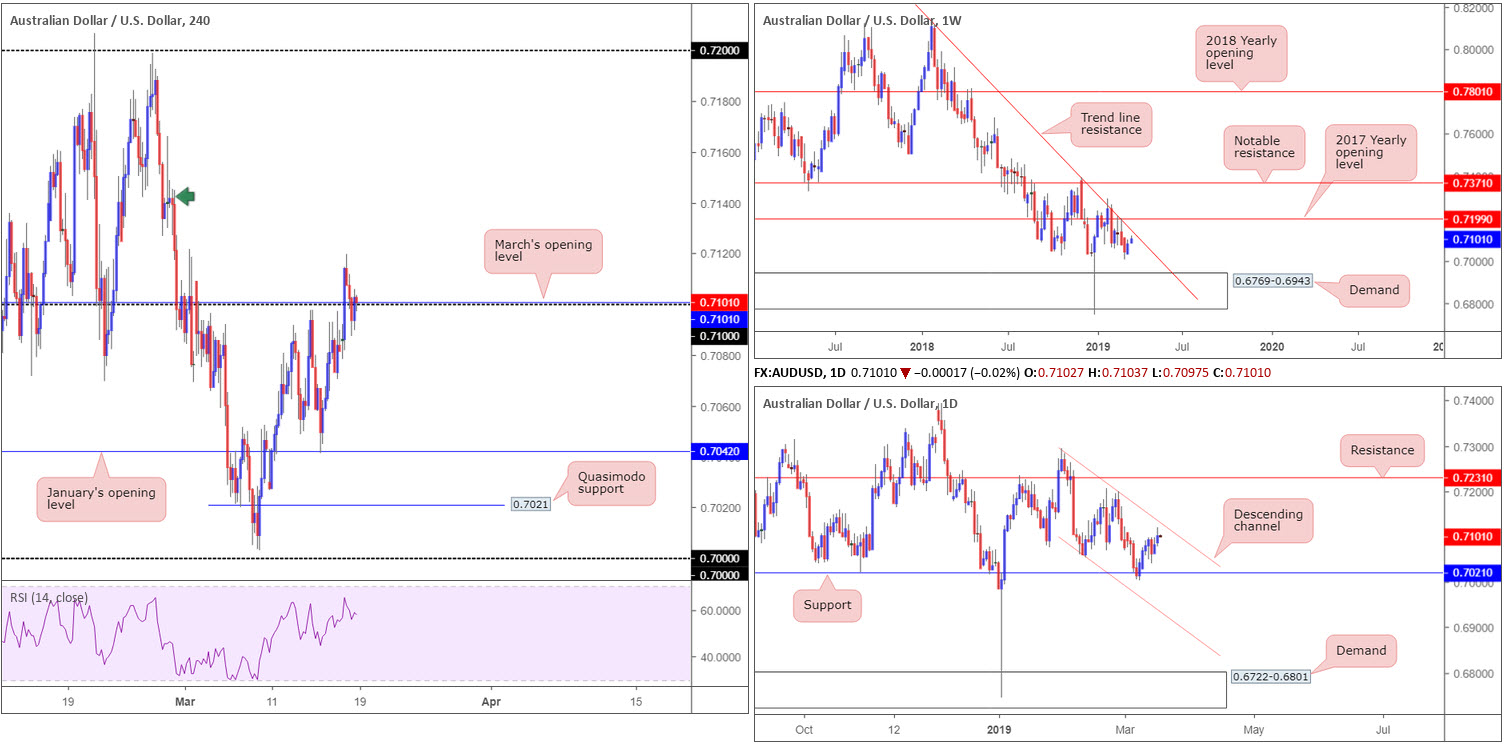Click the 'FX:AUDUSD, 1D' symbol header

pyautogui.click(x=800, y=372)
